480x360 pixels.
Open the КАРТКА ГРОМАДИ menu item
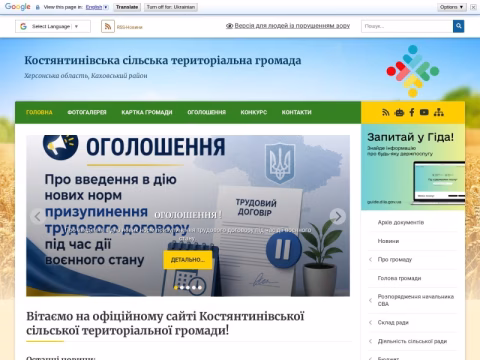pyautogui.click(x=147, y=112)
